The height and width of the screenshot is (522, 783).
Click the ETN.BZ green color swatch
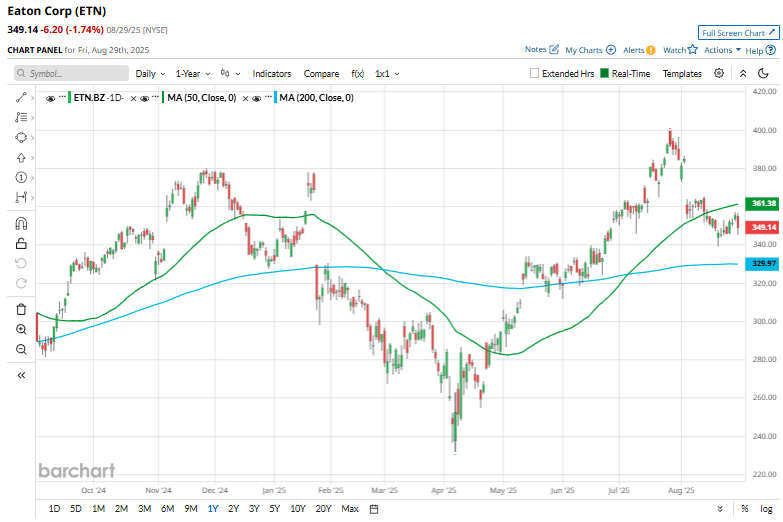69,97
